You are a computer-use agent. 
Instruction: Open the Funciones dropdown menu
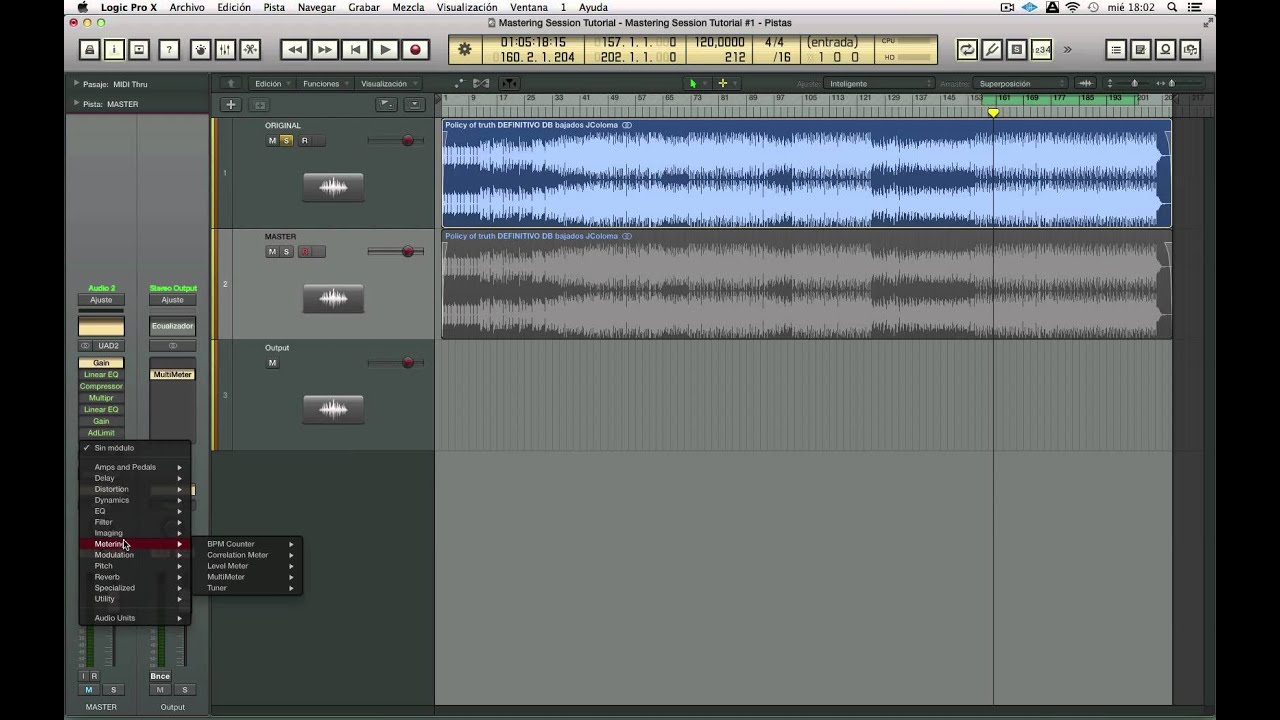325,84
